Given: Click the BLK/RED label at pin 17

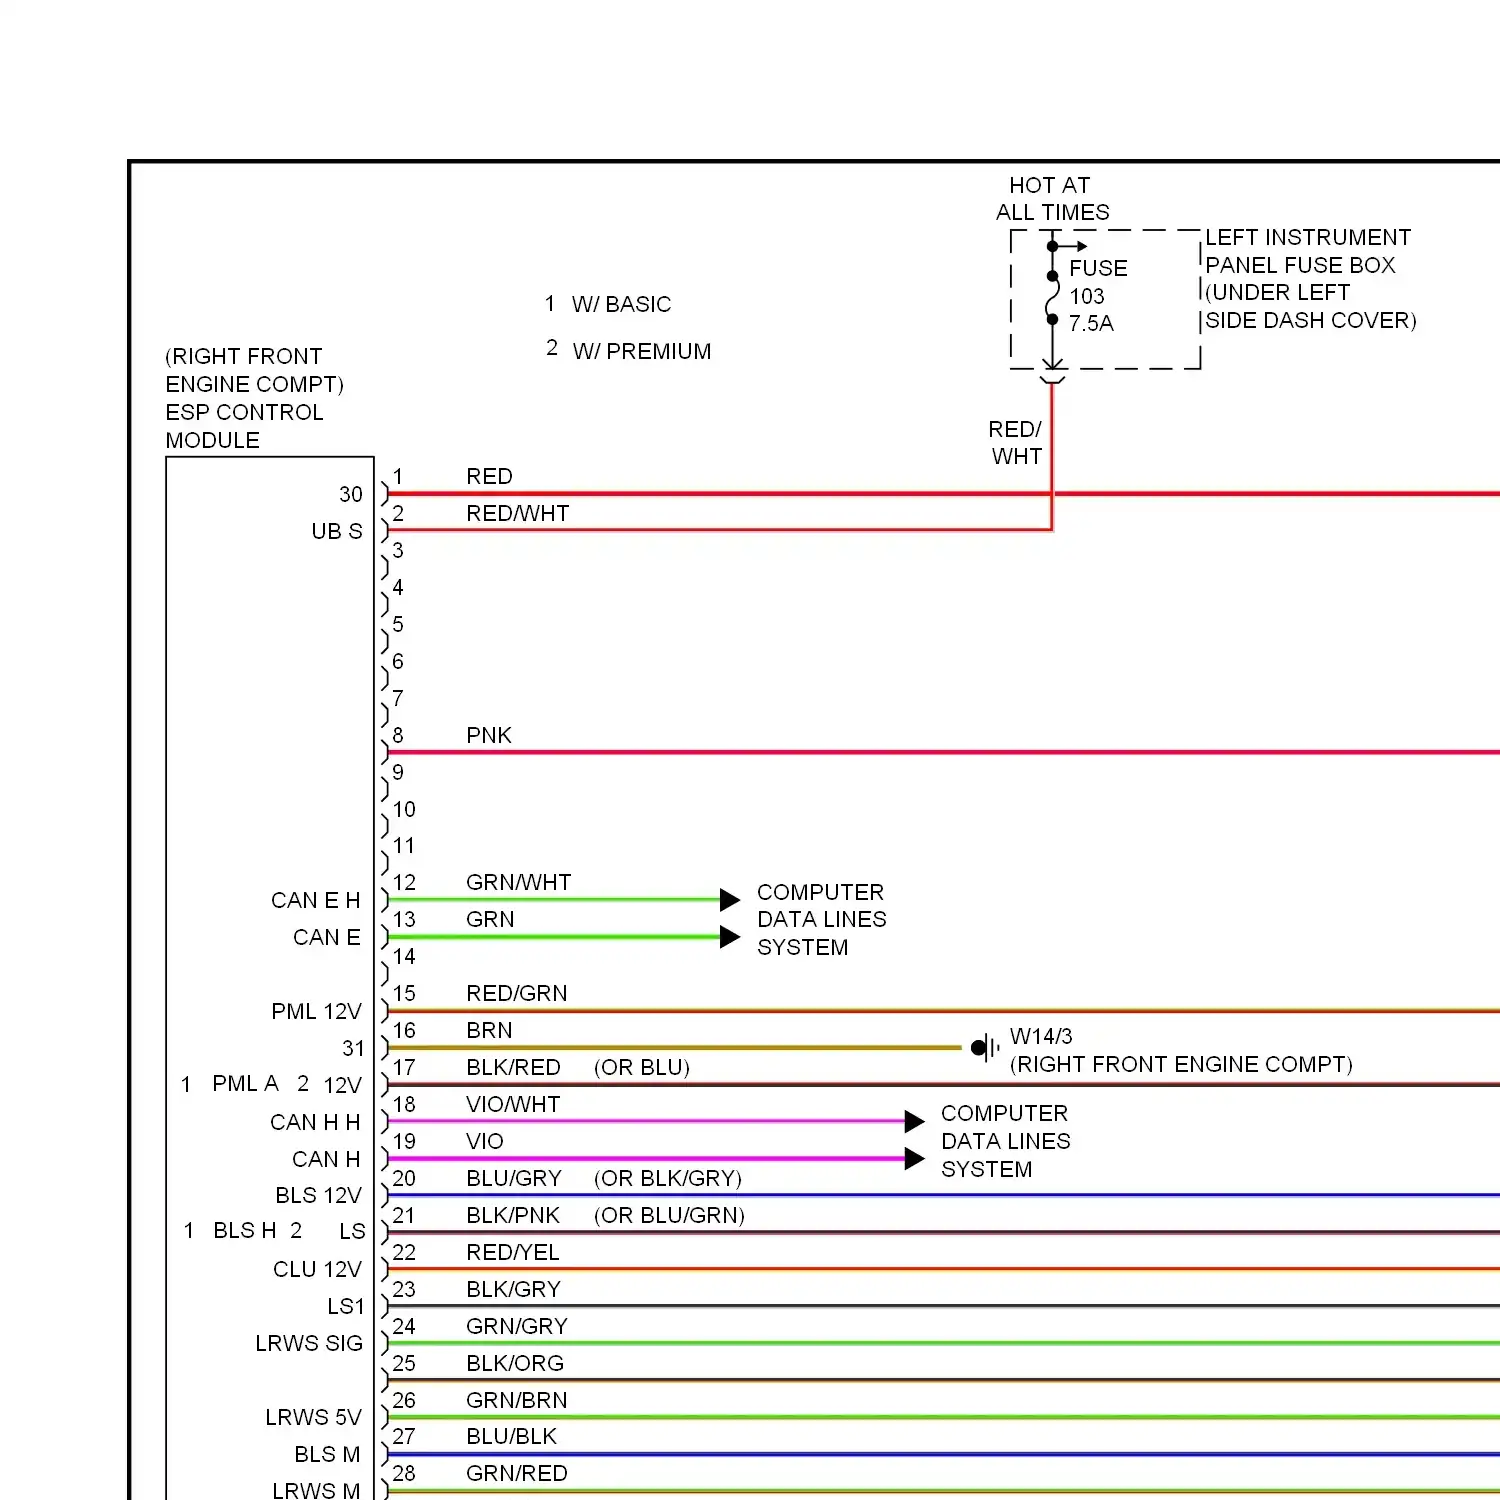Looking at the screenshot, I should (513, 1067).
